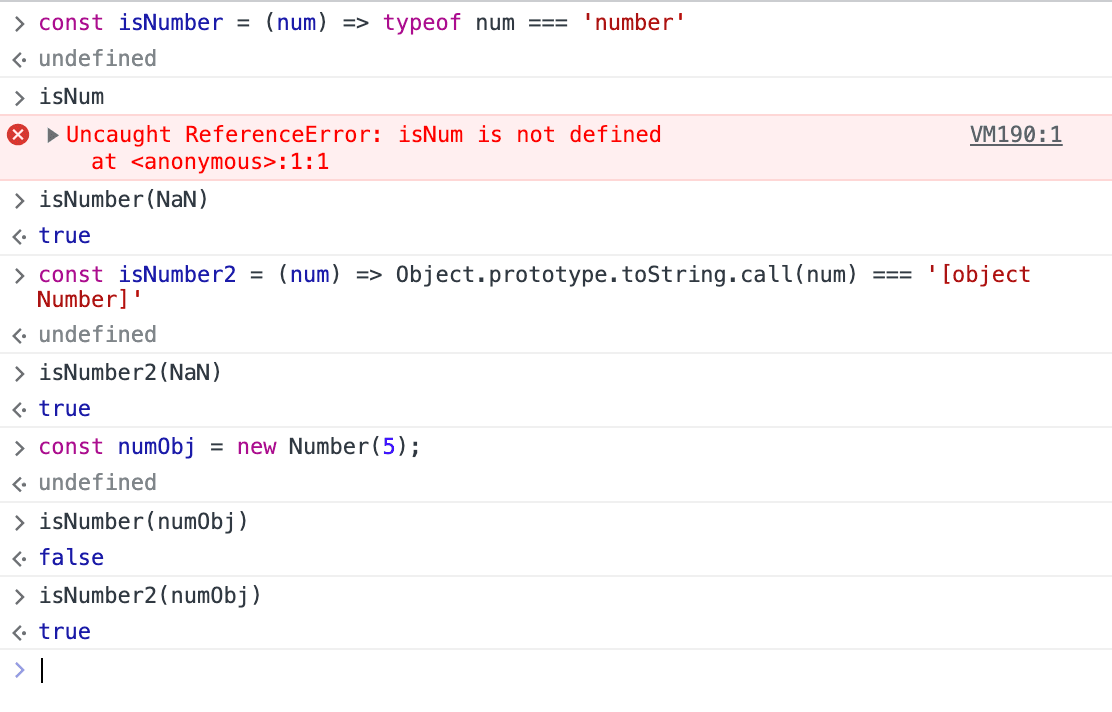
Task: Click the output arrow next to 'false'
Action: pos(18,558)
